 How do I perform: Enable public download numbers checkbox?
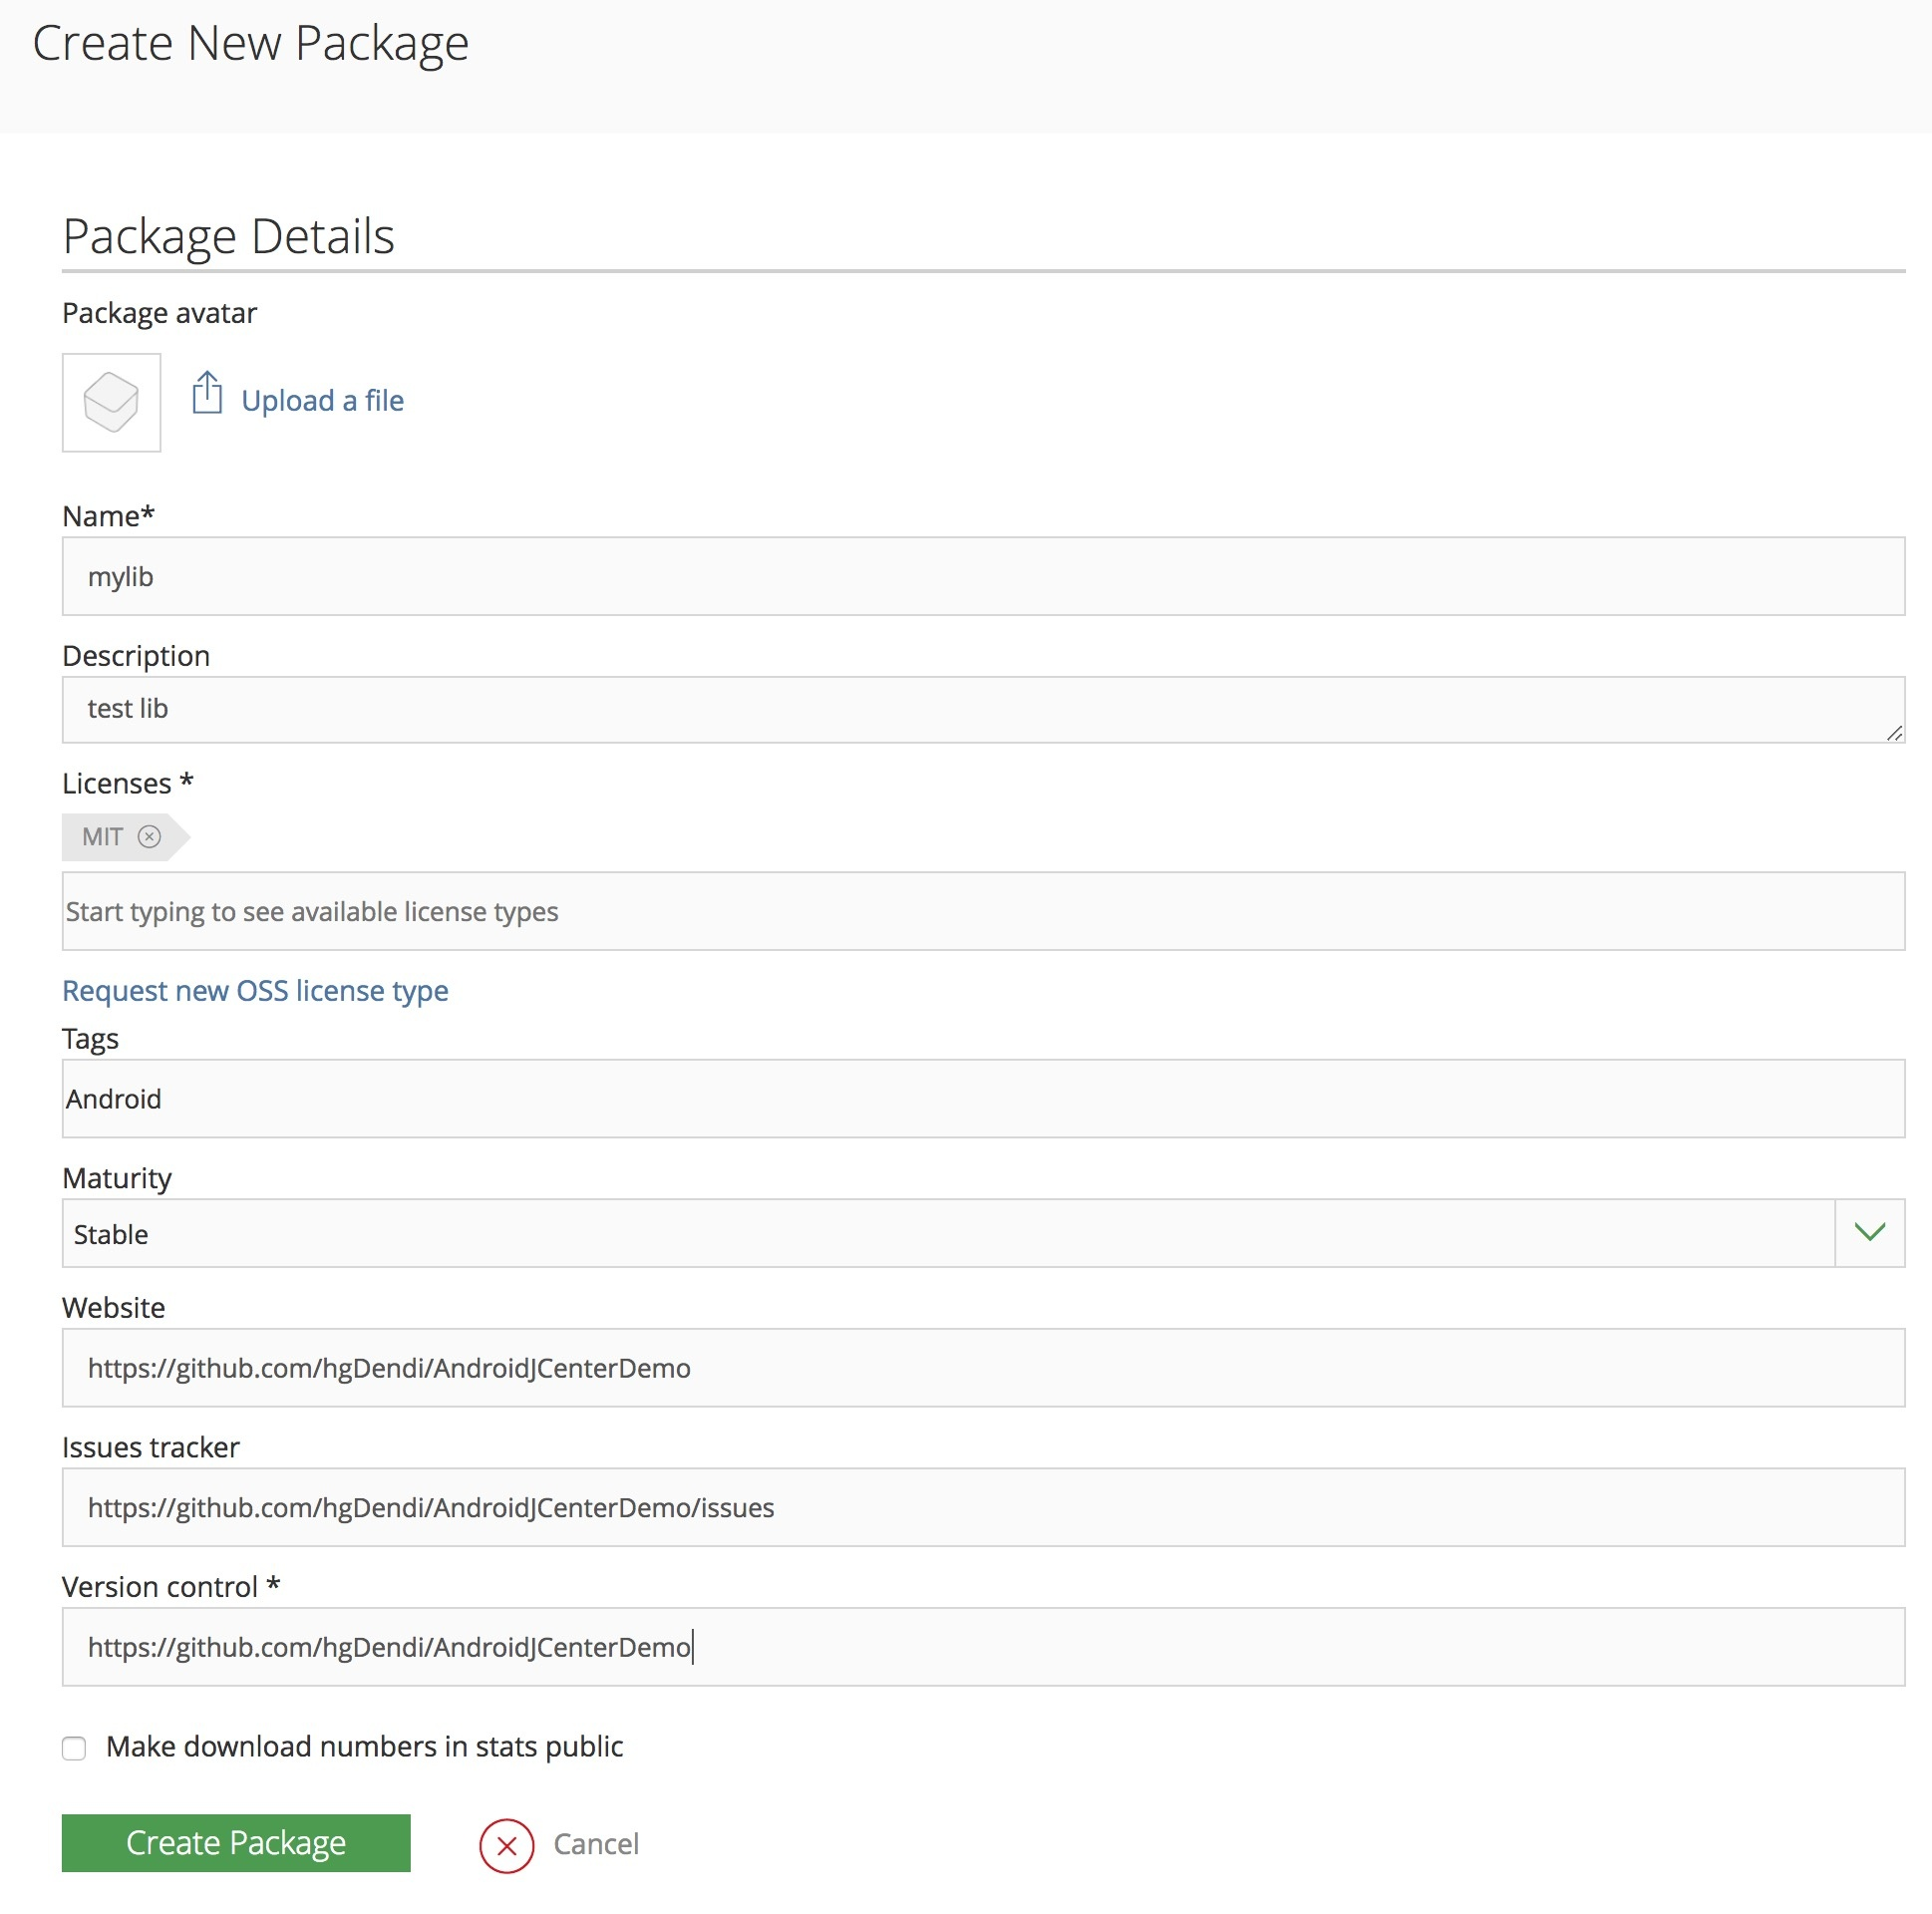point(74,1748)
